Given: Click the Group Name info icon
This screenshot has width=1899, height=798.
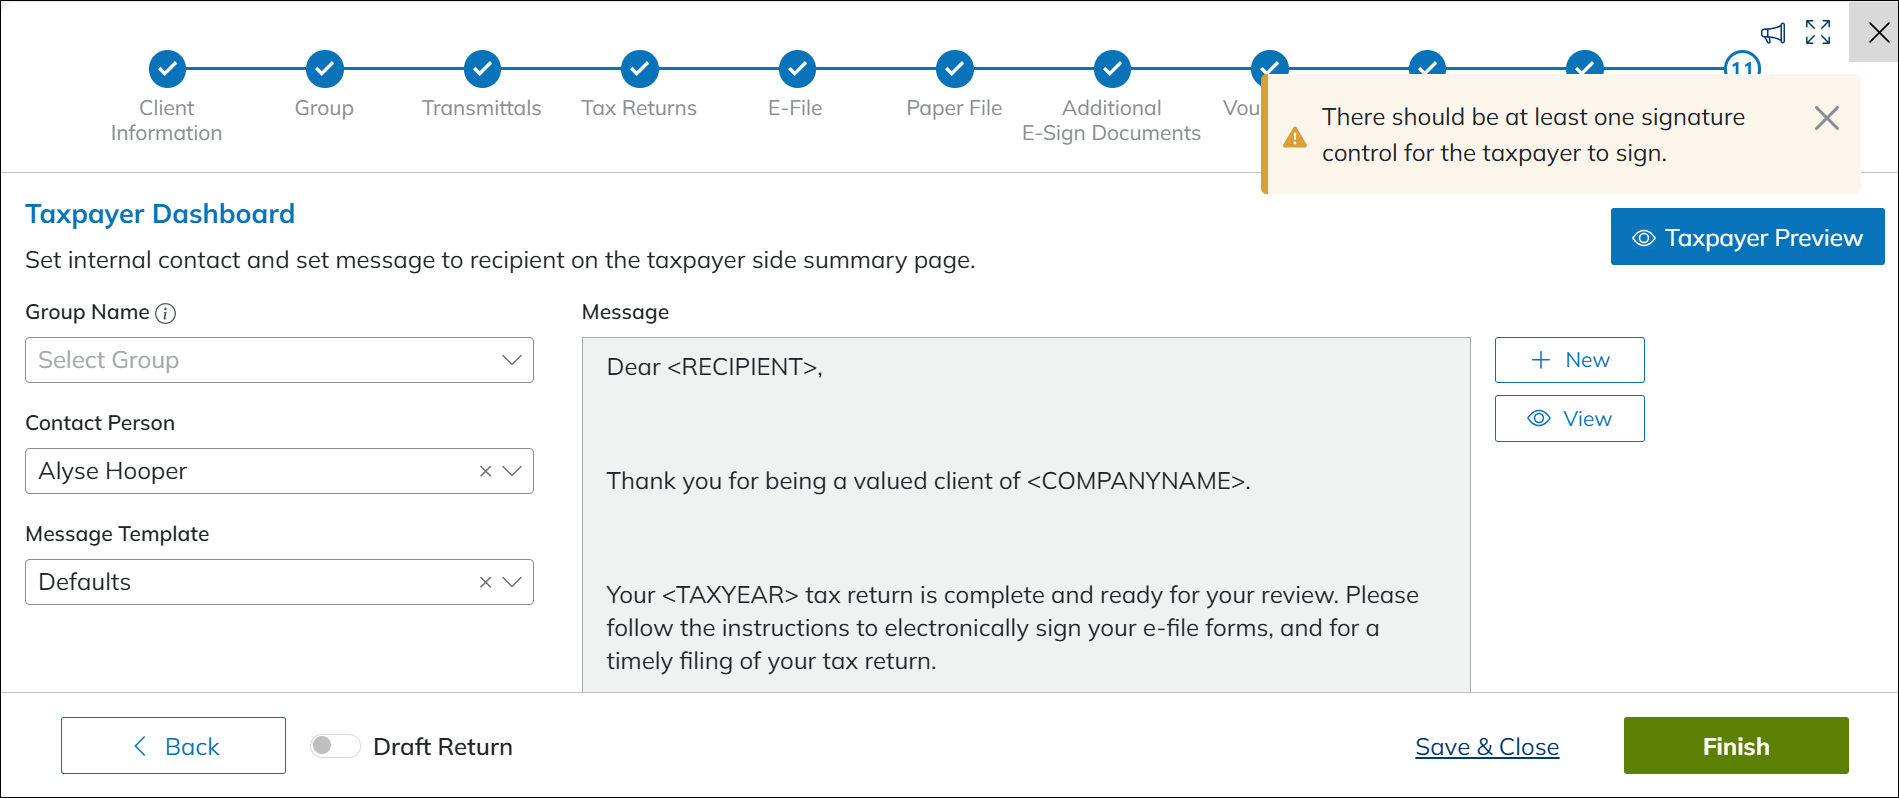Looking at the screenshot, I should coord(166,313).
